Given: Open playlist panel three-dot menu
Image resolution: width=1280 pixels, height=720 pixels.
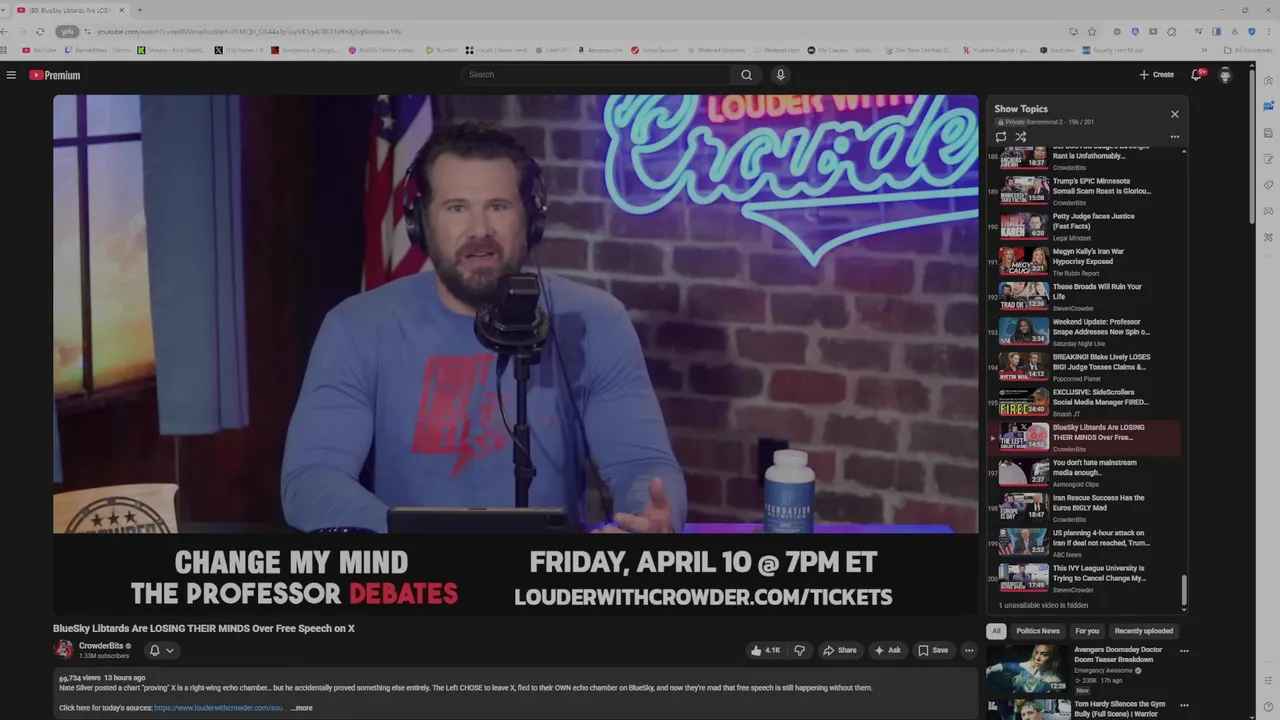Looking at the screenshot, I should (1175, 137).
